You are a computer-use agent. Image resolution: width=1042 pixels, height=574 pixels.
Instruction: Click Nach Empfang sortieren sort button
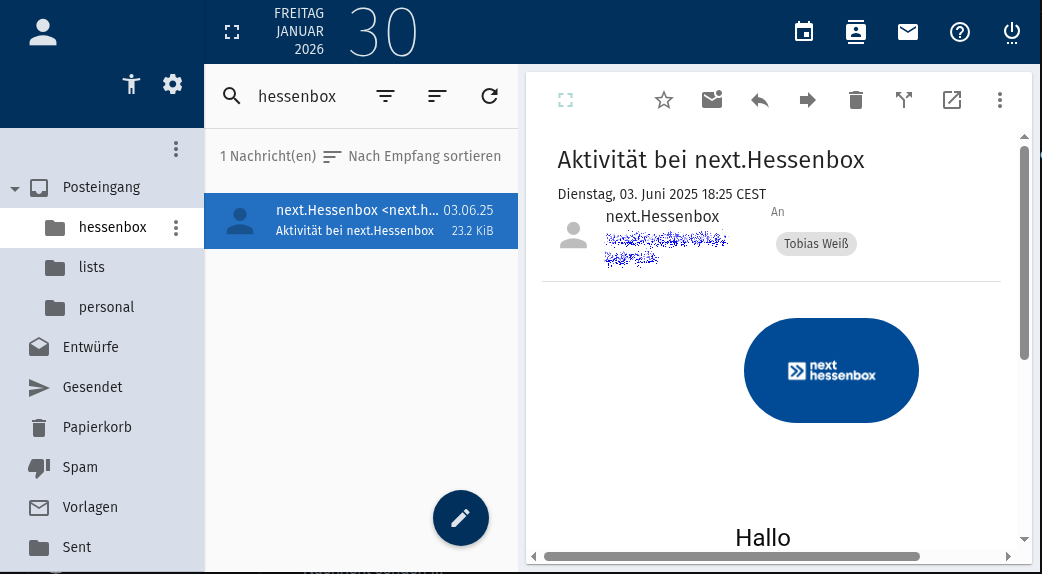(x=412, y=157)
